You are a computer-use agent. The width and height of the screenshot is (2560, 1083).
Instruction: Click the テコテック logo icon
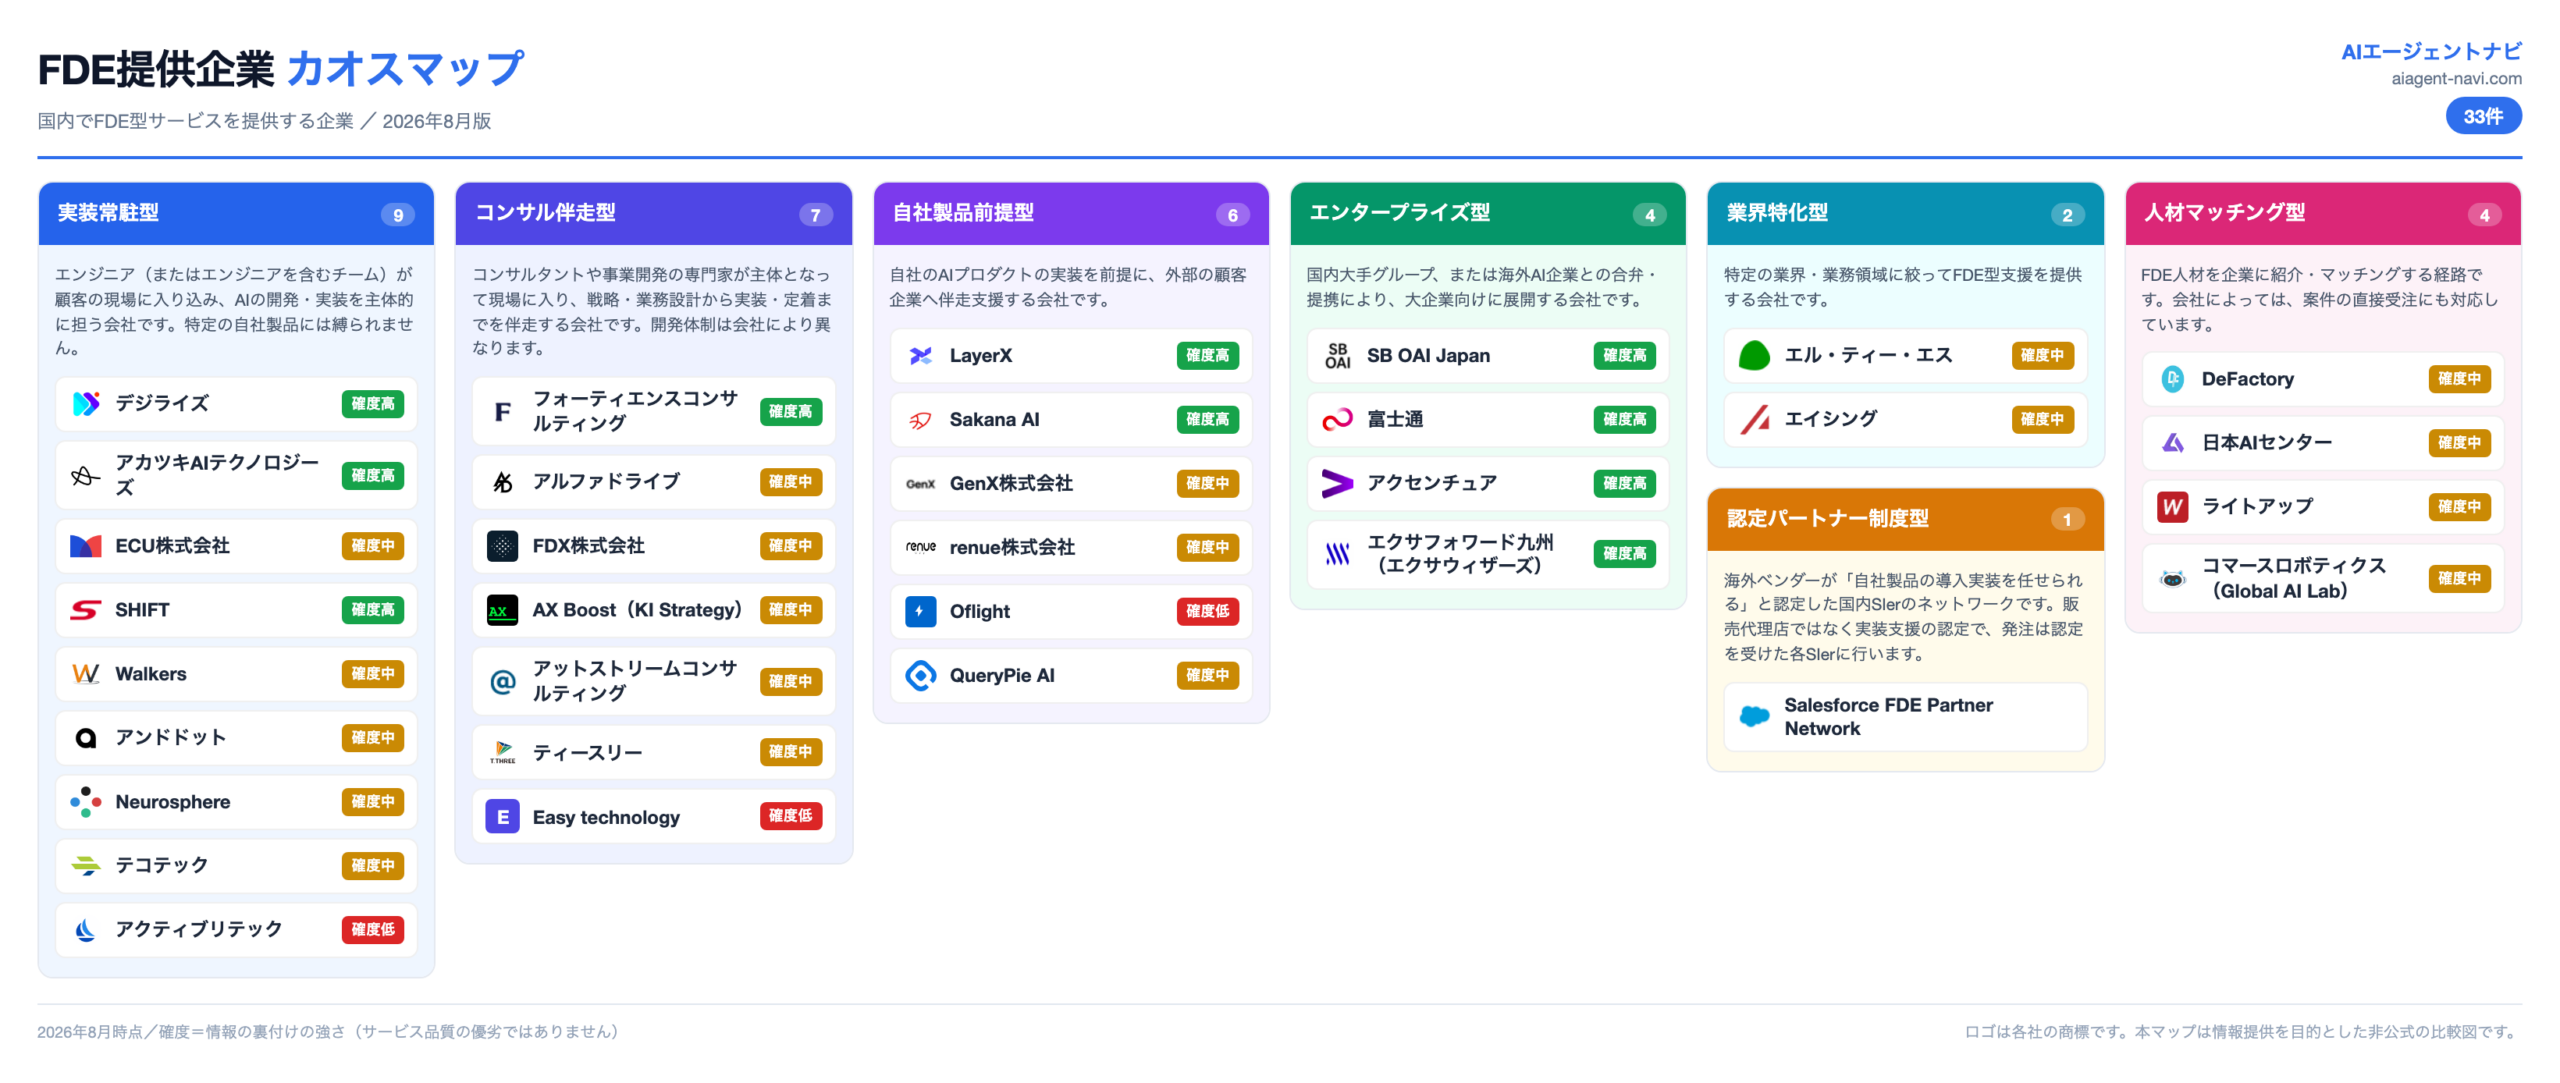(86, 866)
